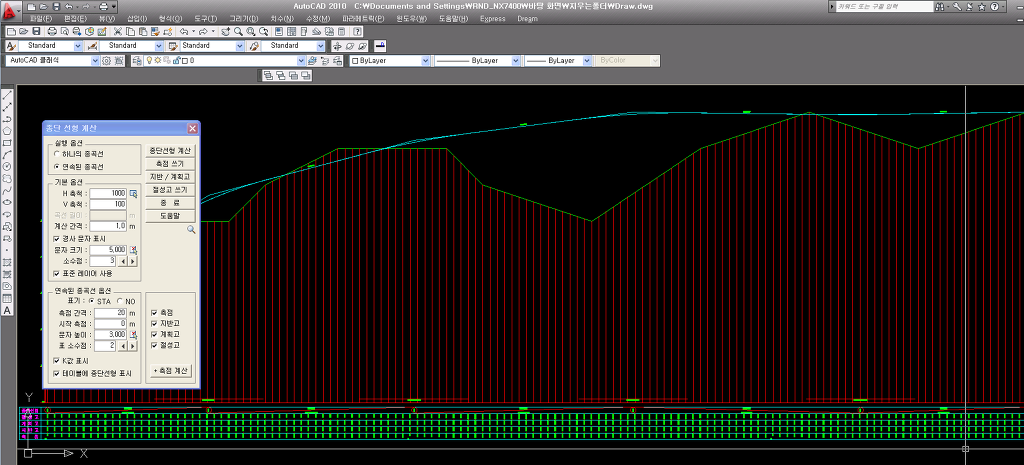Image resolution: width=1024 pixels, height=465 pixels.
Task: Select the Polygon draw tool
Action: (x=7, y=130)
